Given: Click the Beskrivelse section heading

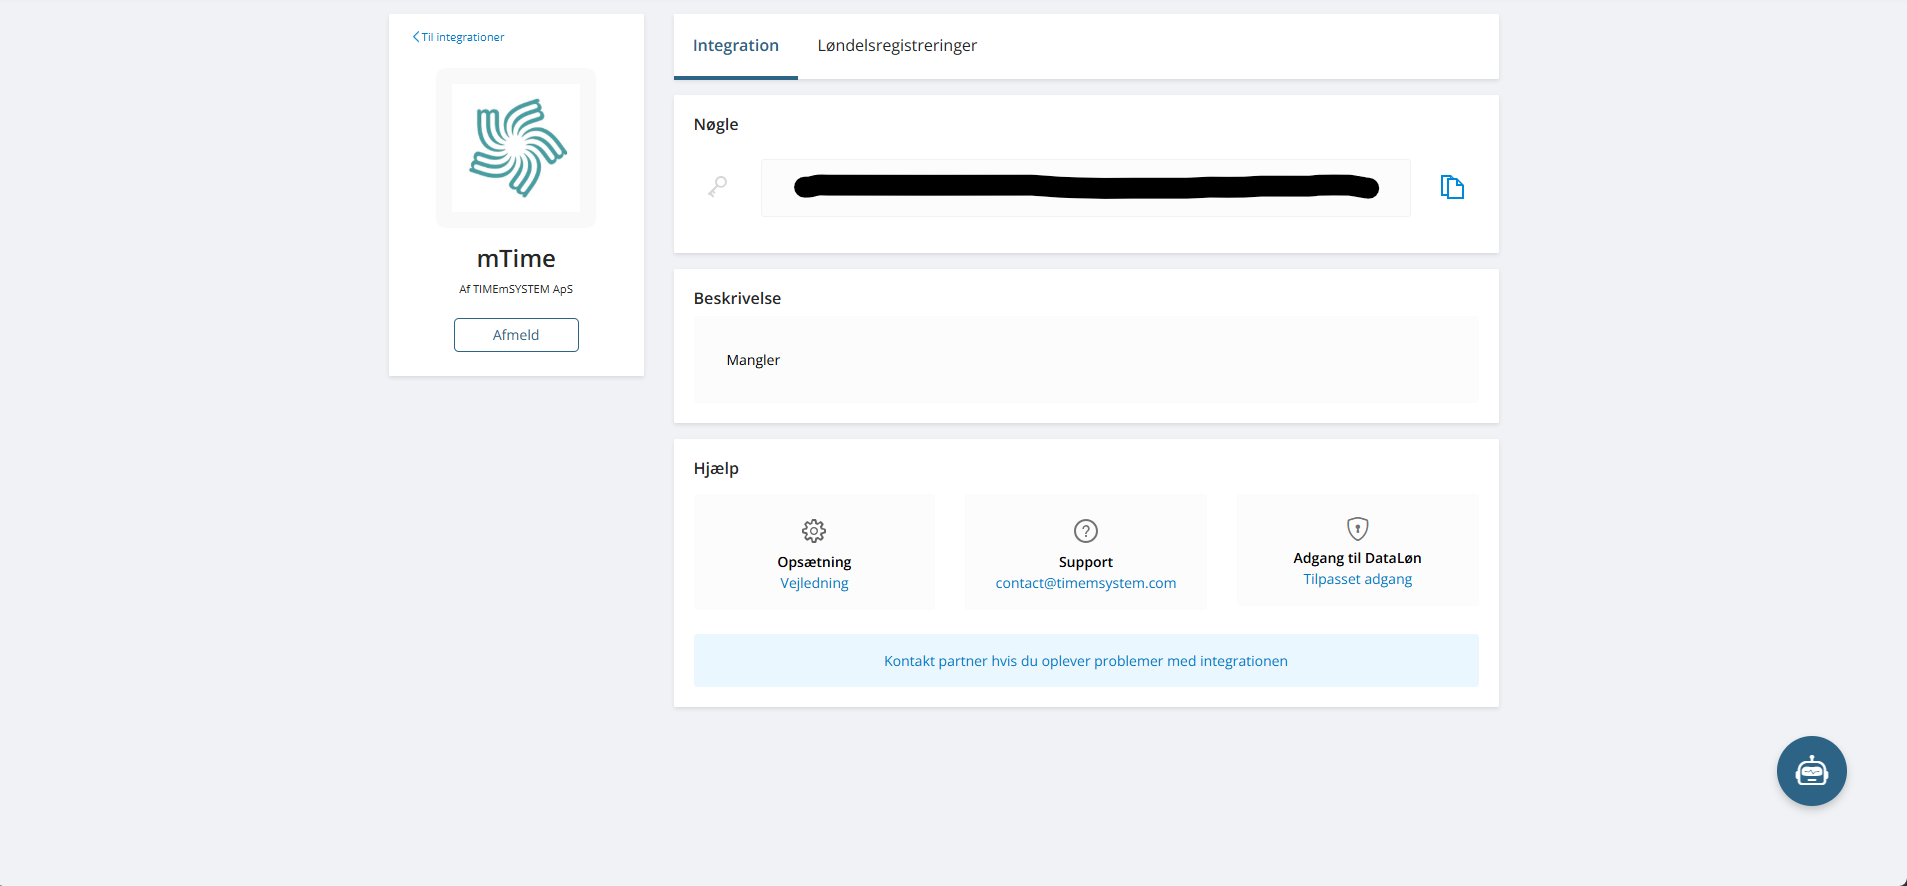Looking at the screenshot, I should click(x=737, y=298).
